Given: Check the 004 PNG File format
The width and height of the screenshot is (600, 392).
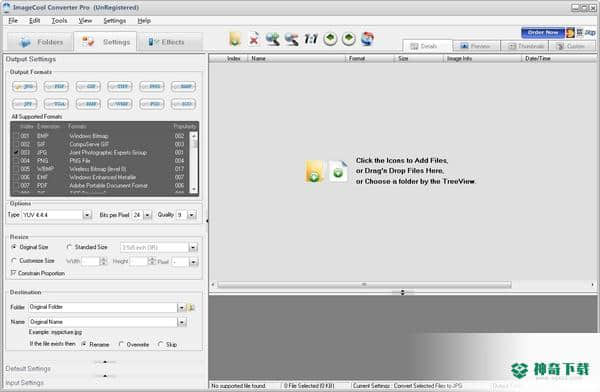Looking at the screenshot, I should (16, 161).
